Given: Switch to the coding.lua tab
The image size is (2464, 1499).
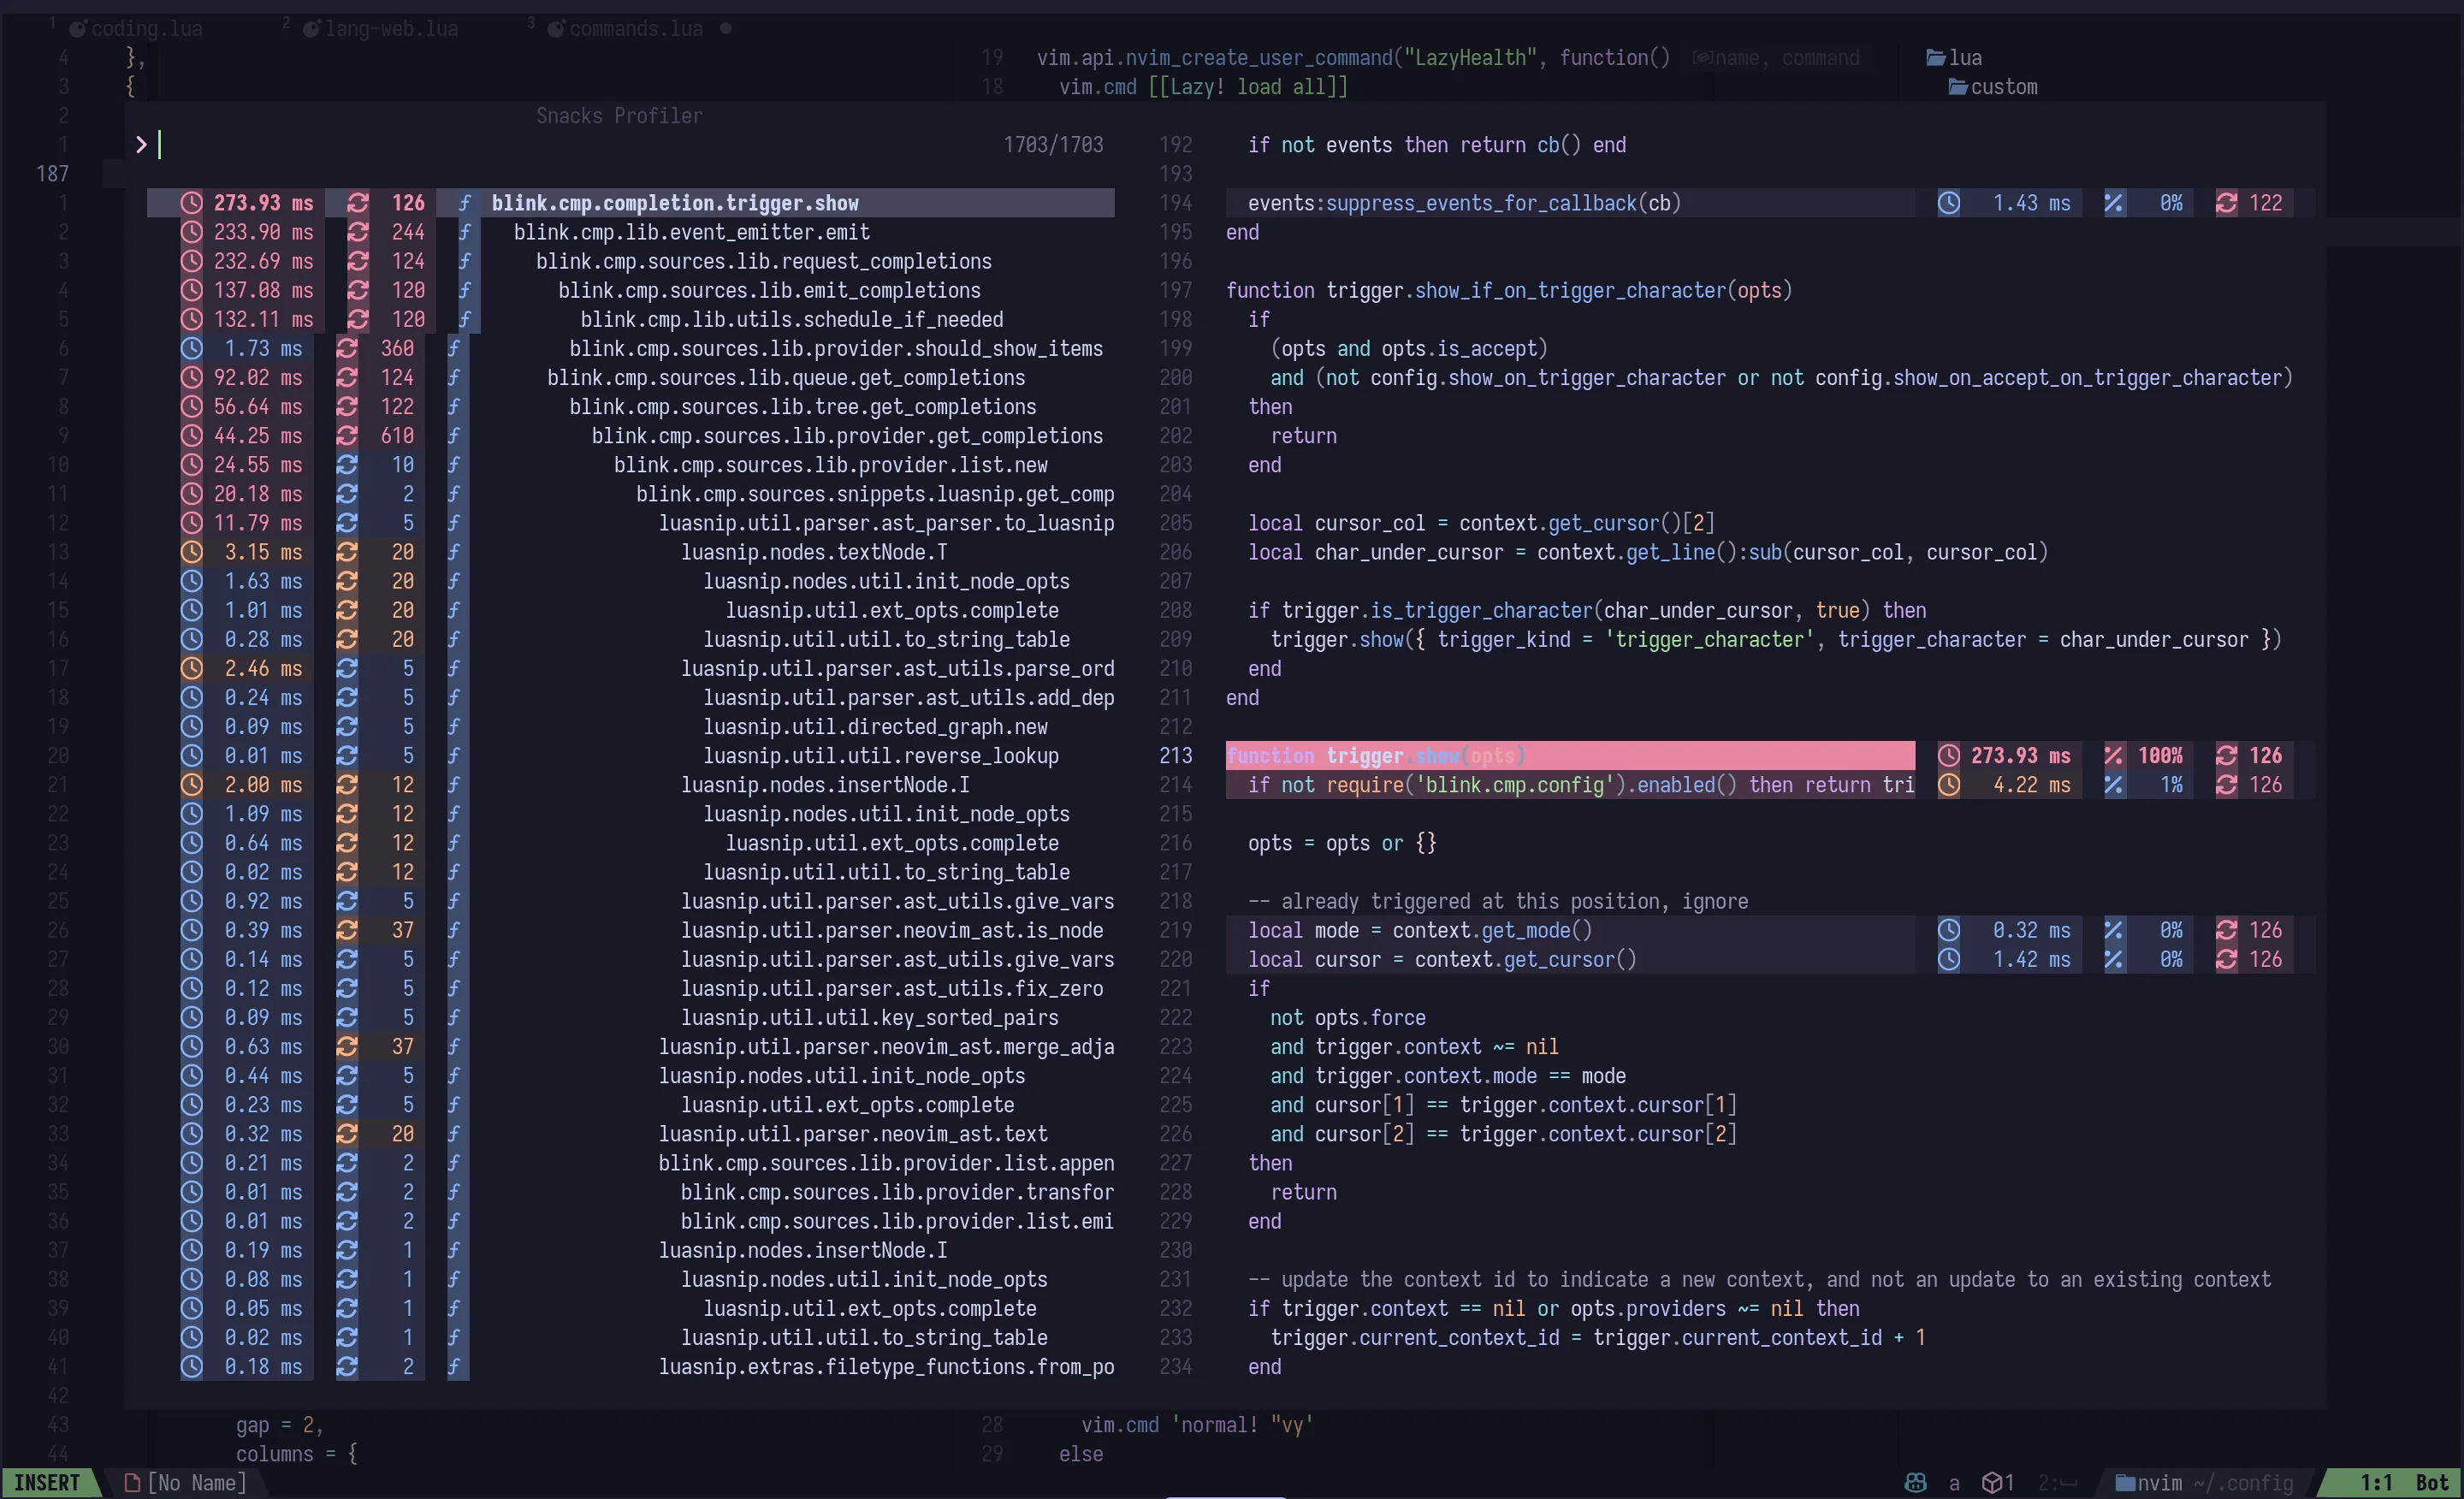Looking at the screenshot, I should tap(136, 29).
